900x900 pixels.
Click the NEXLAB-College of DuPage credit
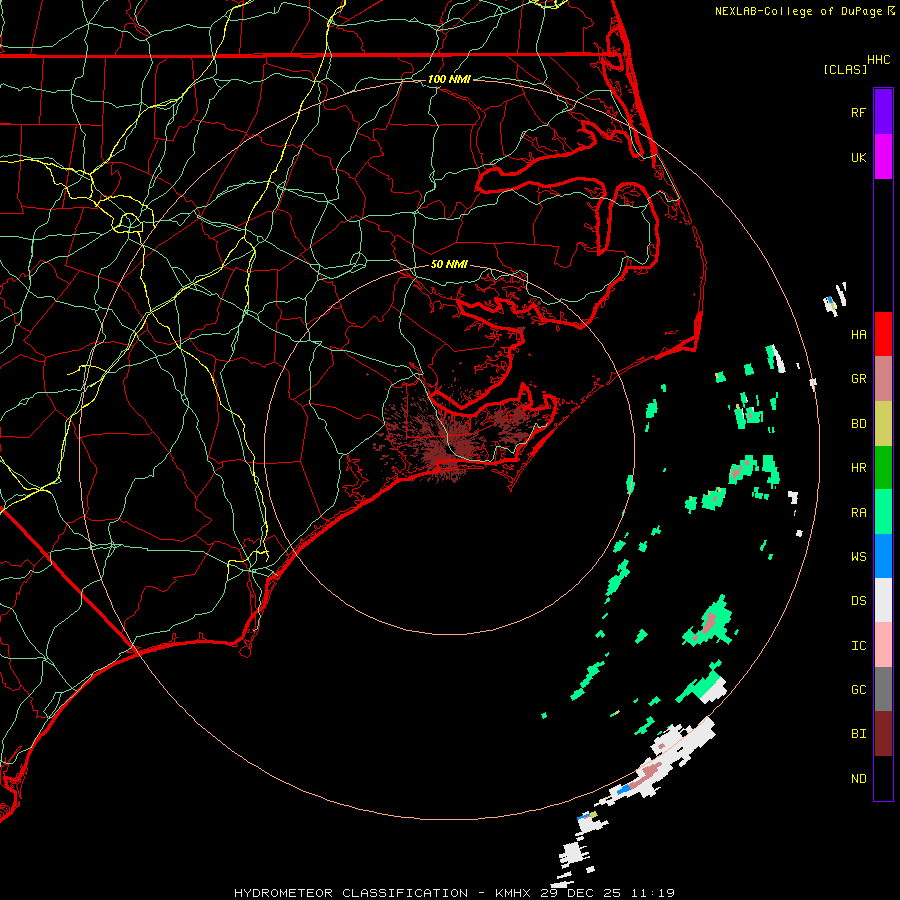click(804, 11)
